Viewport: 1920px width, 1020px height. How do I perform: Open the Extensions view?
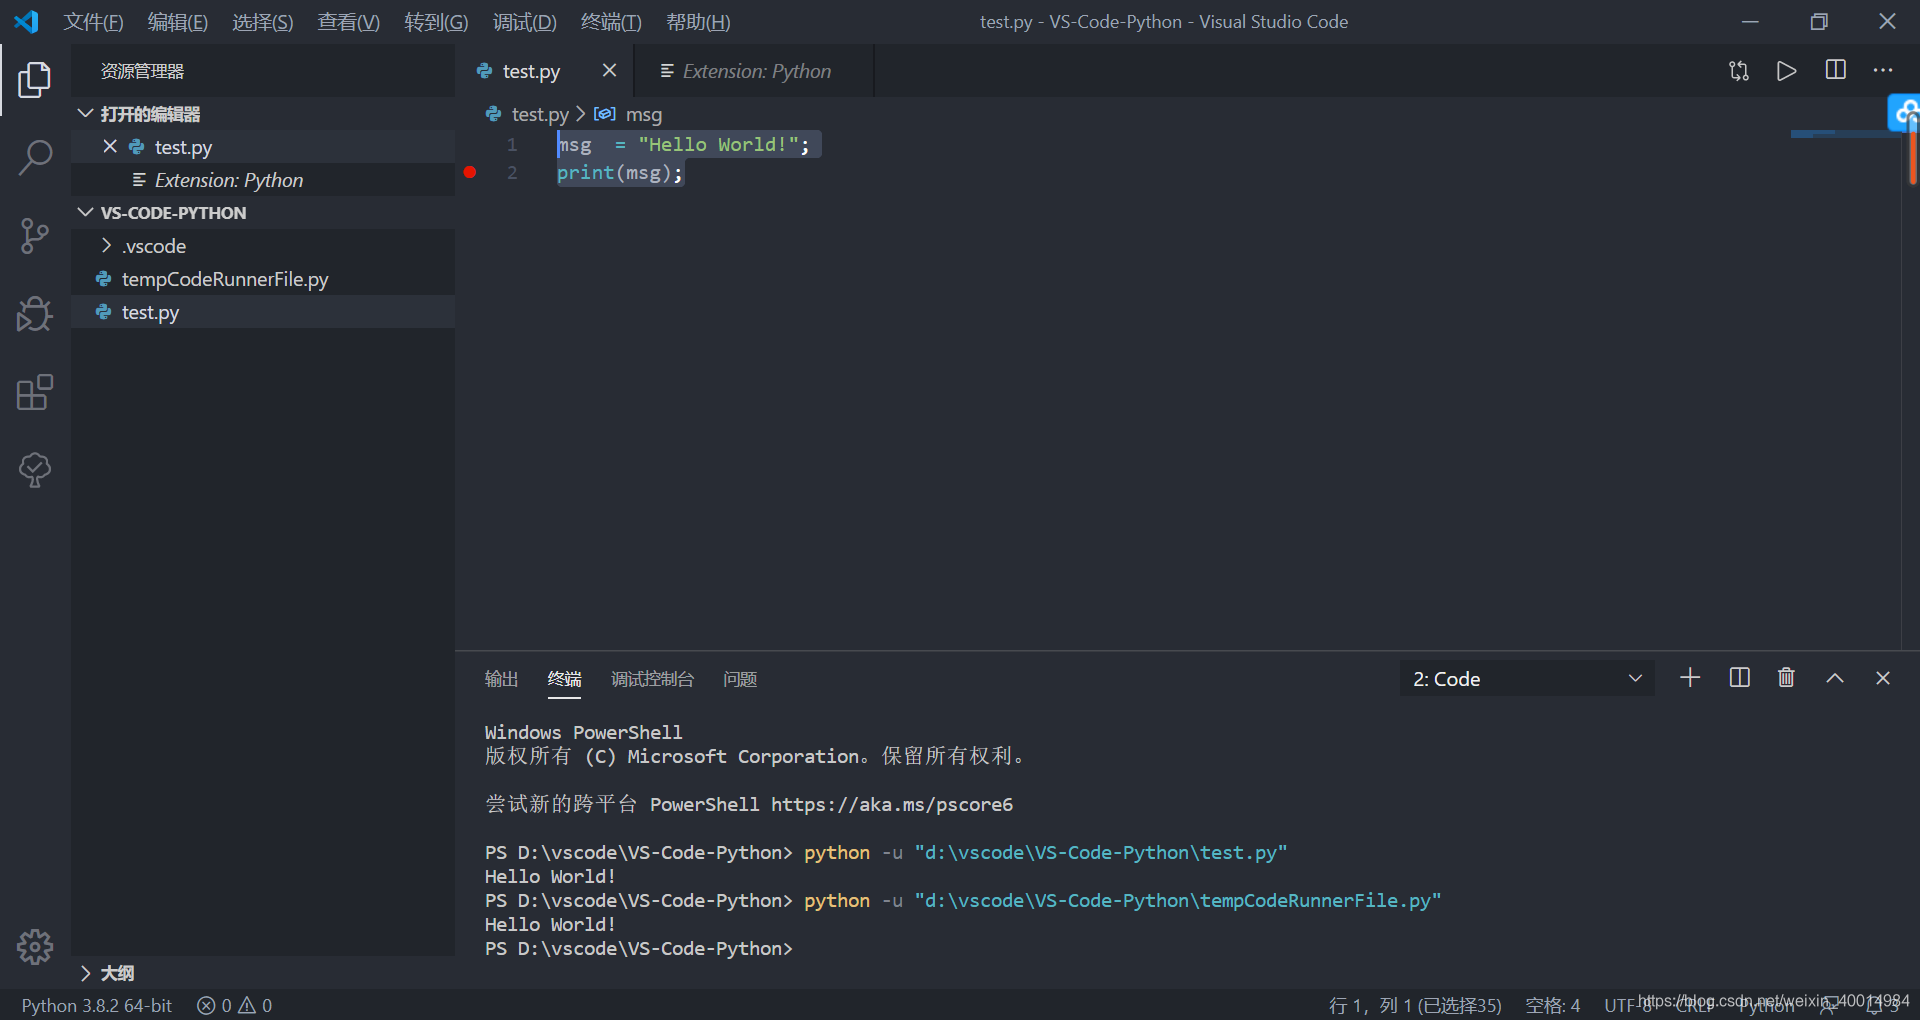35,392
